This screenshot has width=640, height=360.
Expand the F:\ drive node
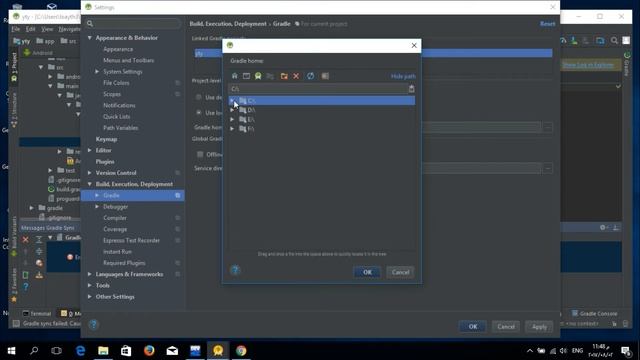232,129
